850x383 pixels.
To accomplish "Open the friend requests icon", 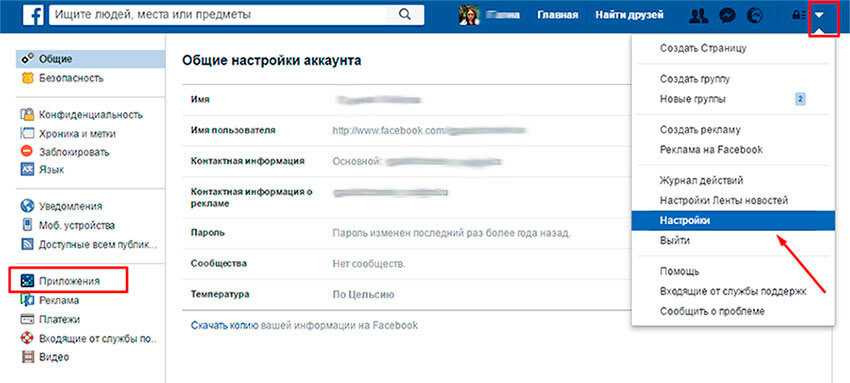I will (x=699, y=16).
